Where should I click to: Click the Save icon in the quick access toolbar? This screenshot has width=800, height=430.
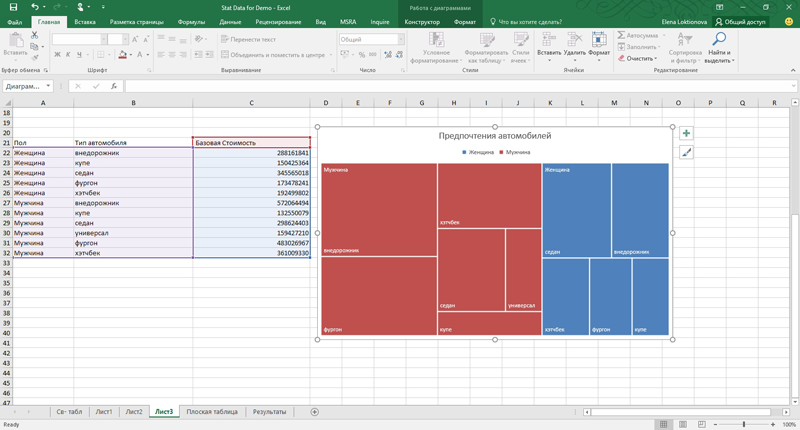[x=13, y=7]
